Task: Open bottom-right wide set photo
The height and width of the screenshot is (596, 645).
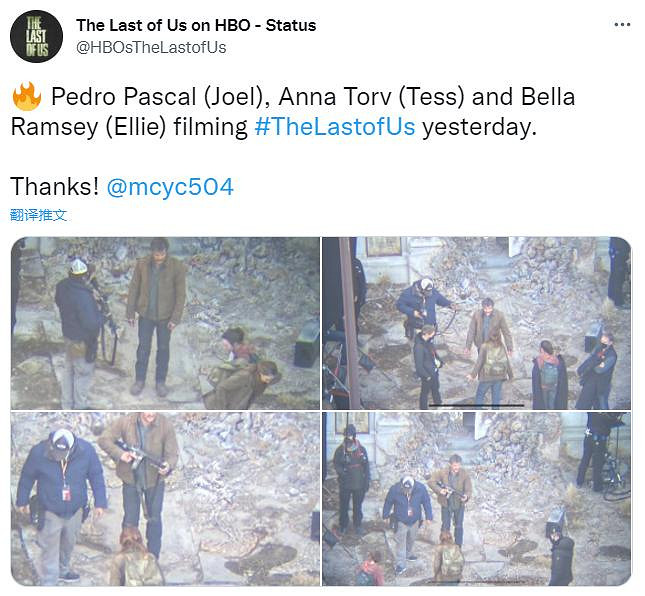Action: point(476,499)
